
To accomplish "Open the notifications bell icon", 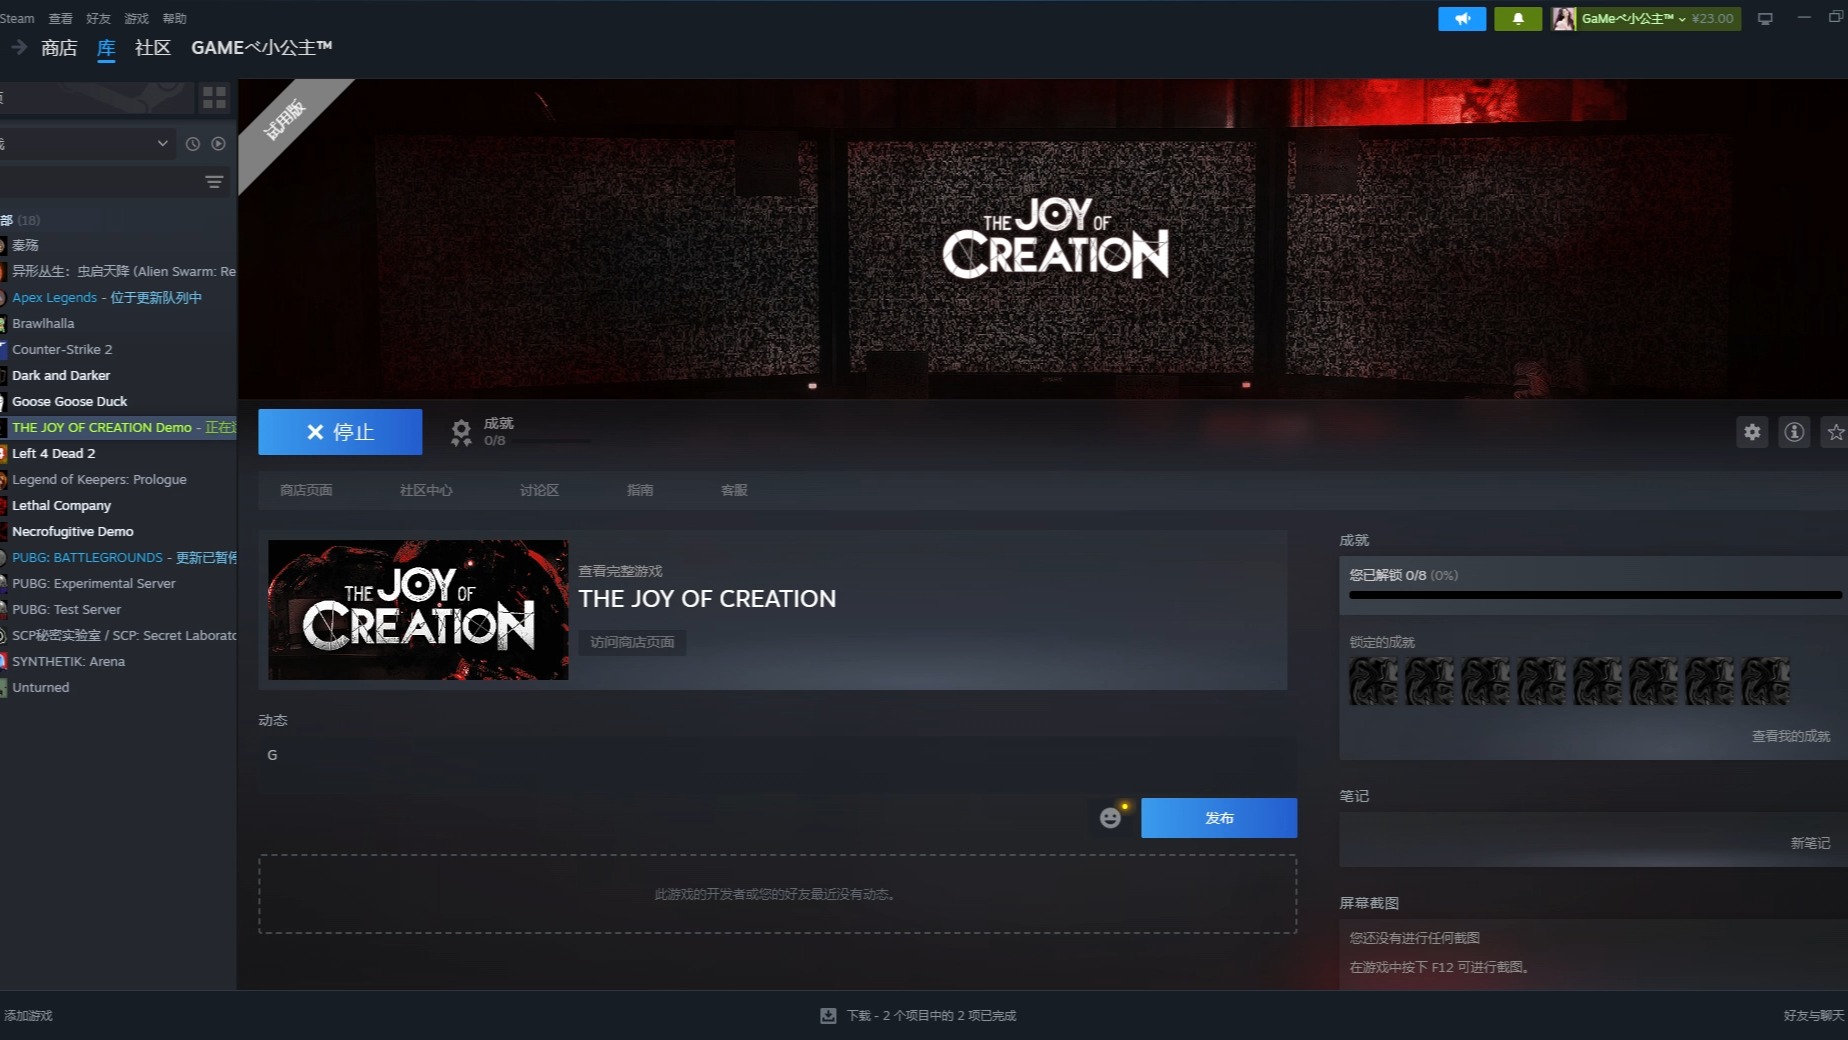I will click(1517, 18).
